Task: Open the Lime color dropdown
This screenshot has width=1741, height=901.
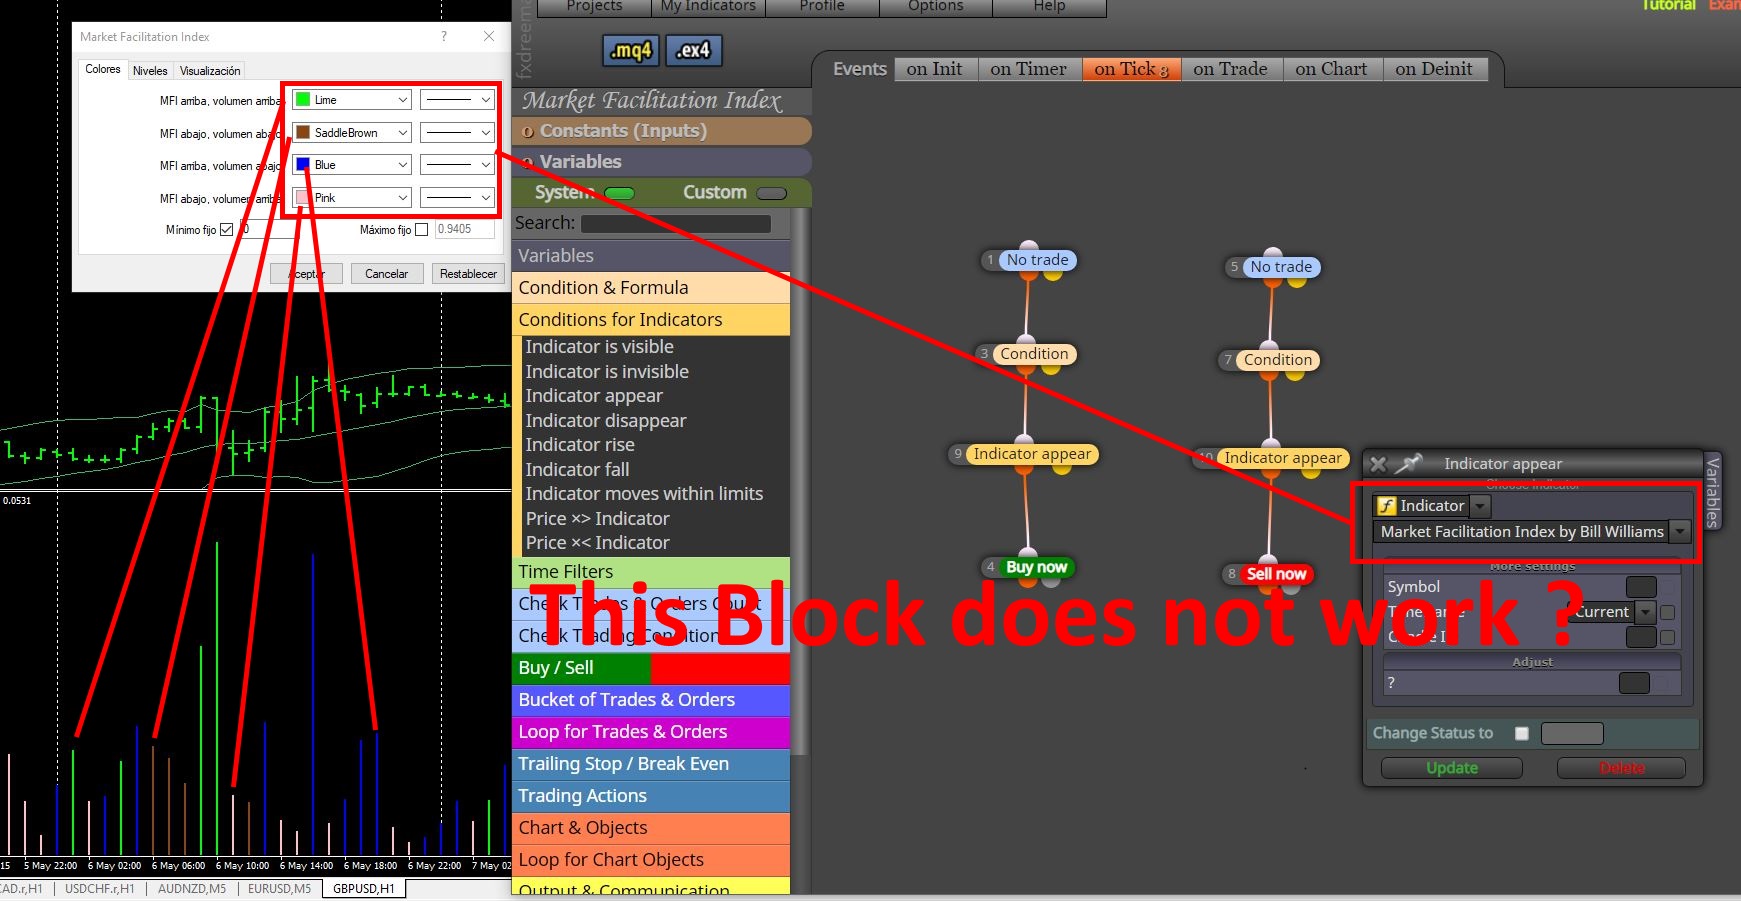Action: 352,100
